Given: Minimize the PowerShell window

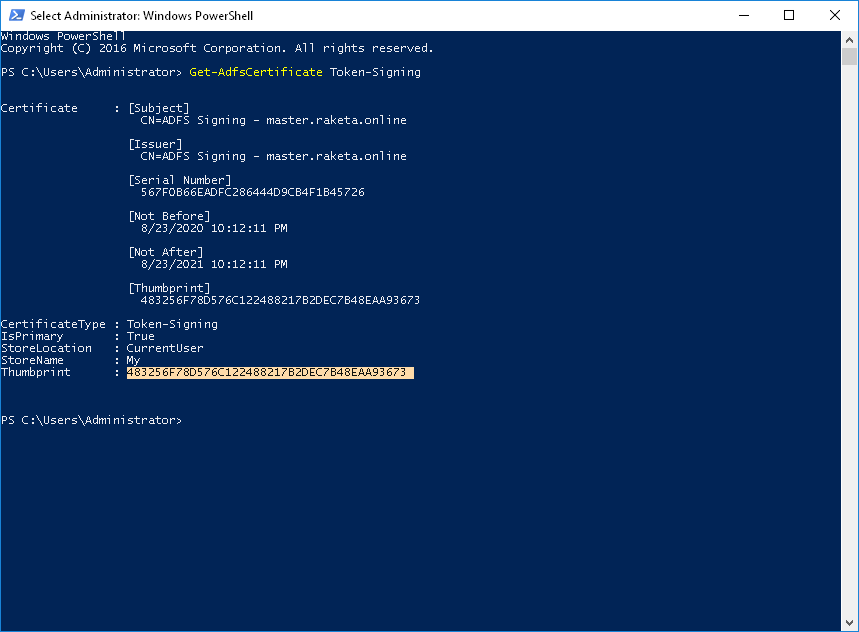Looking at the screenshot, I should coord(743,16).
